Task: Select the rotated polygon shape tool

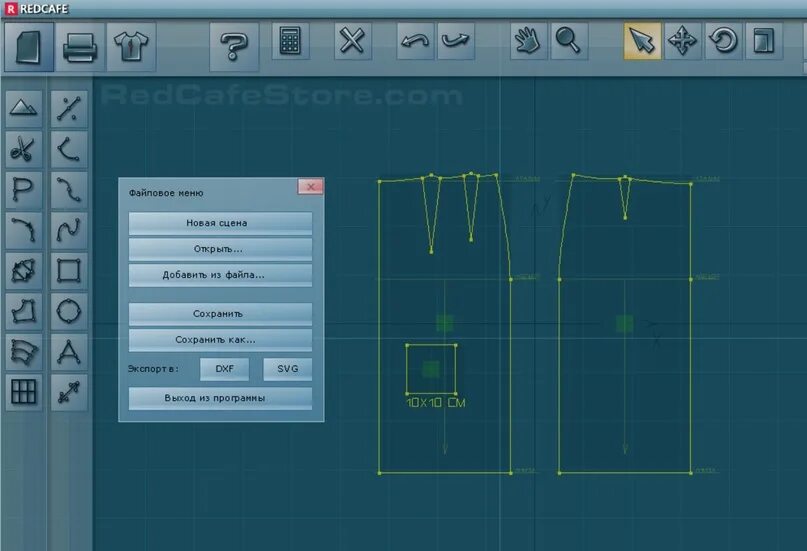Action: (24, 271)
